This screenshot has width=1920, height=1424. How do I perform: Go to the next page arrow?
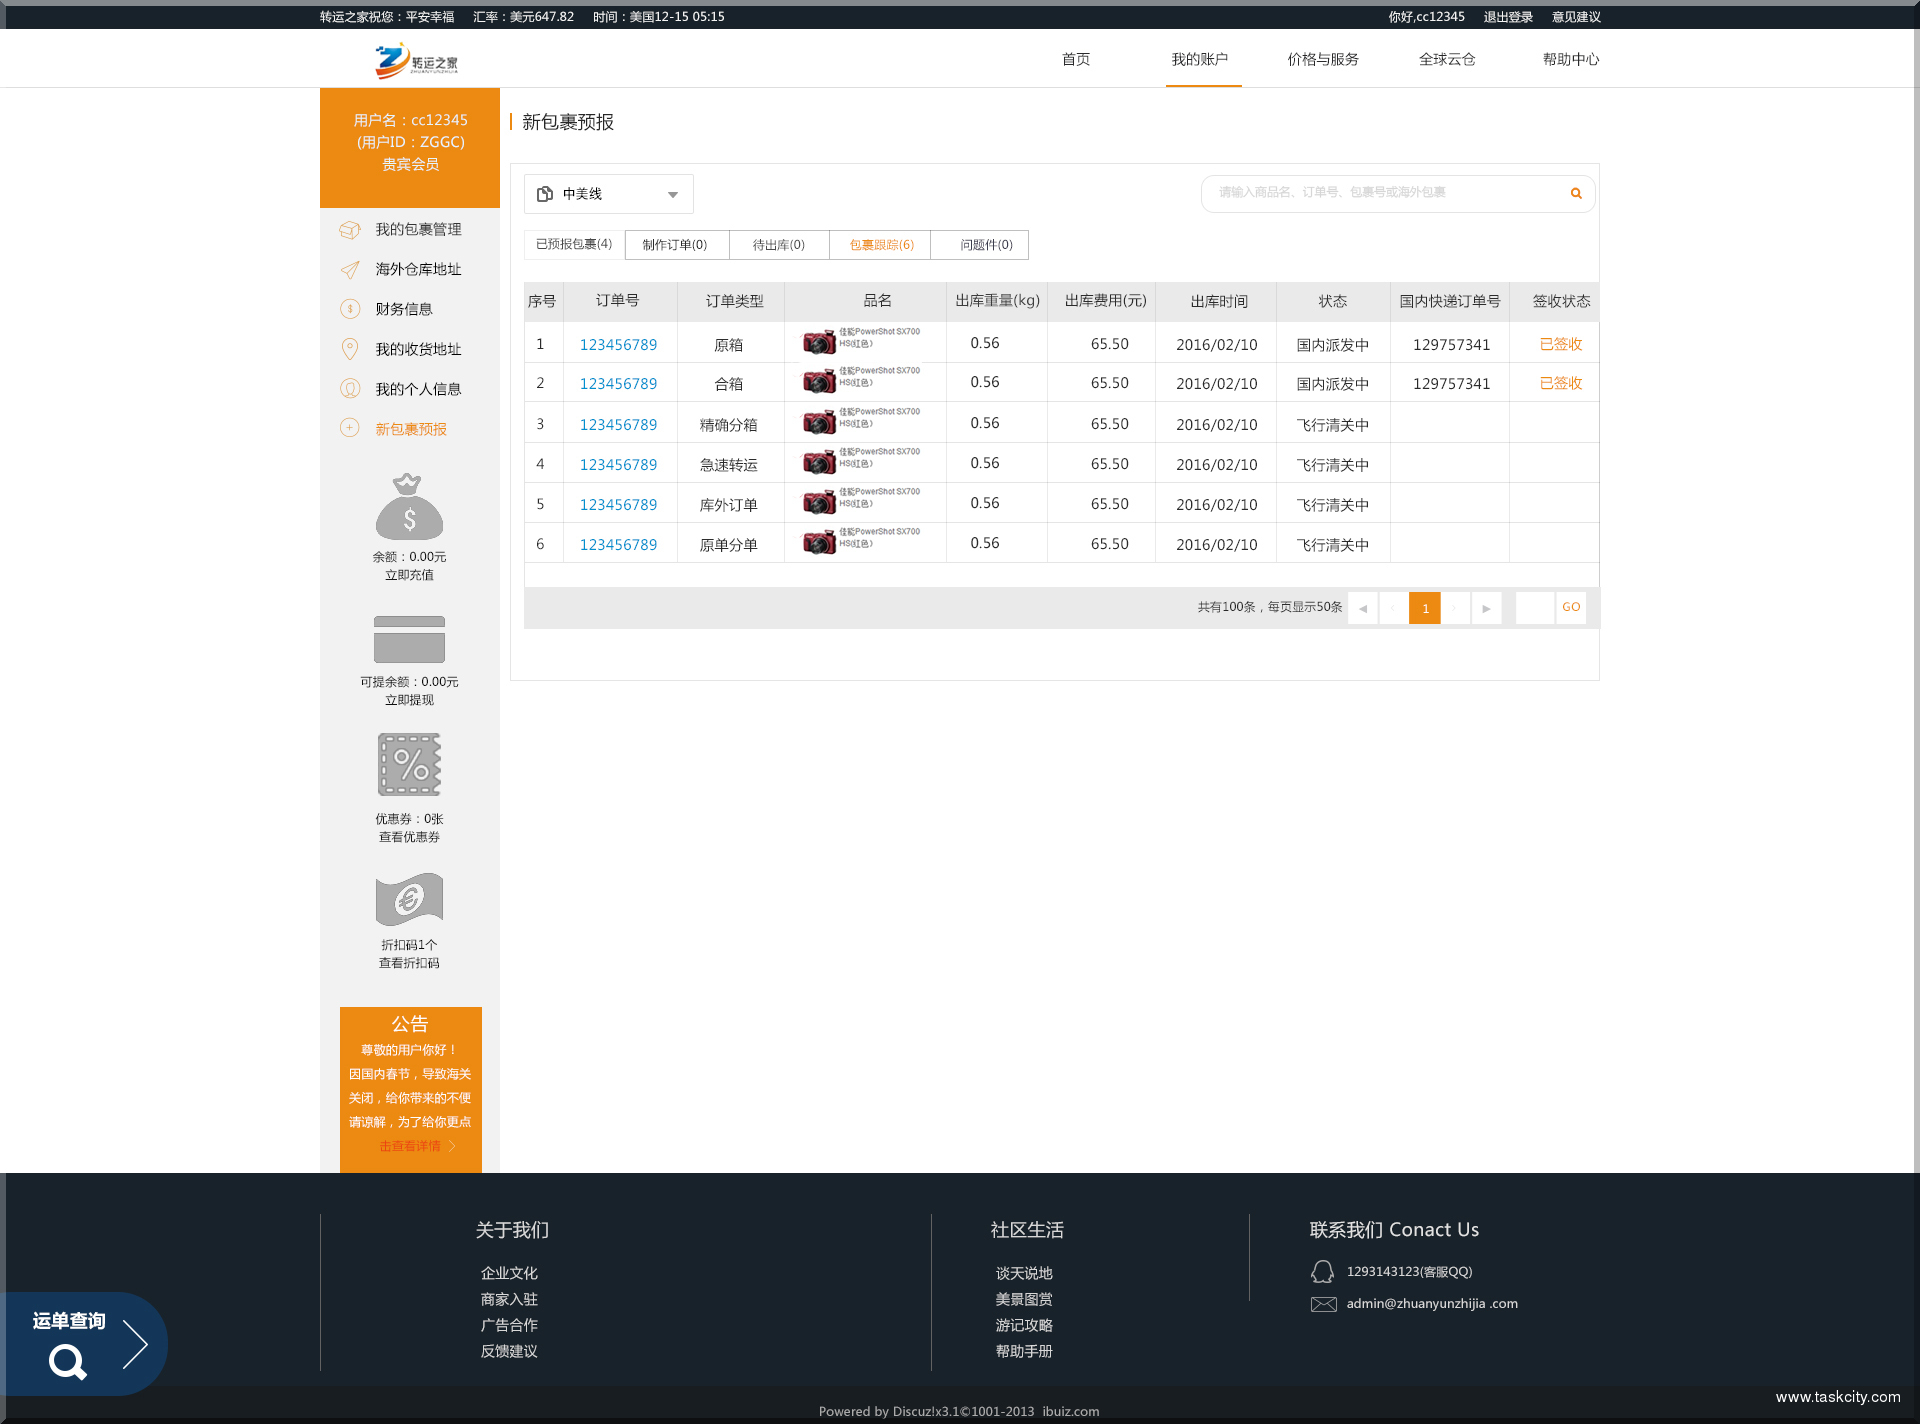click(x=1486, y=608)
